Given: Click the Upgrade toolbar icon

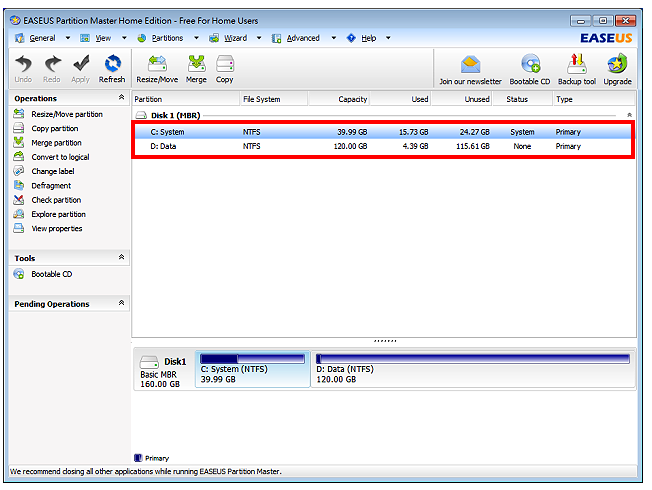Looking at the screenshot, I should click(617, 64).
